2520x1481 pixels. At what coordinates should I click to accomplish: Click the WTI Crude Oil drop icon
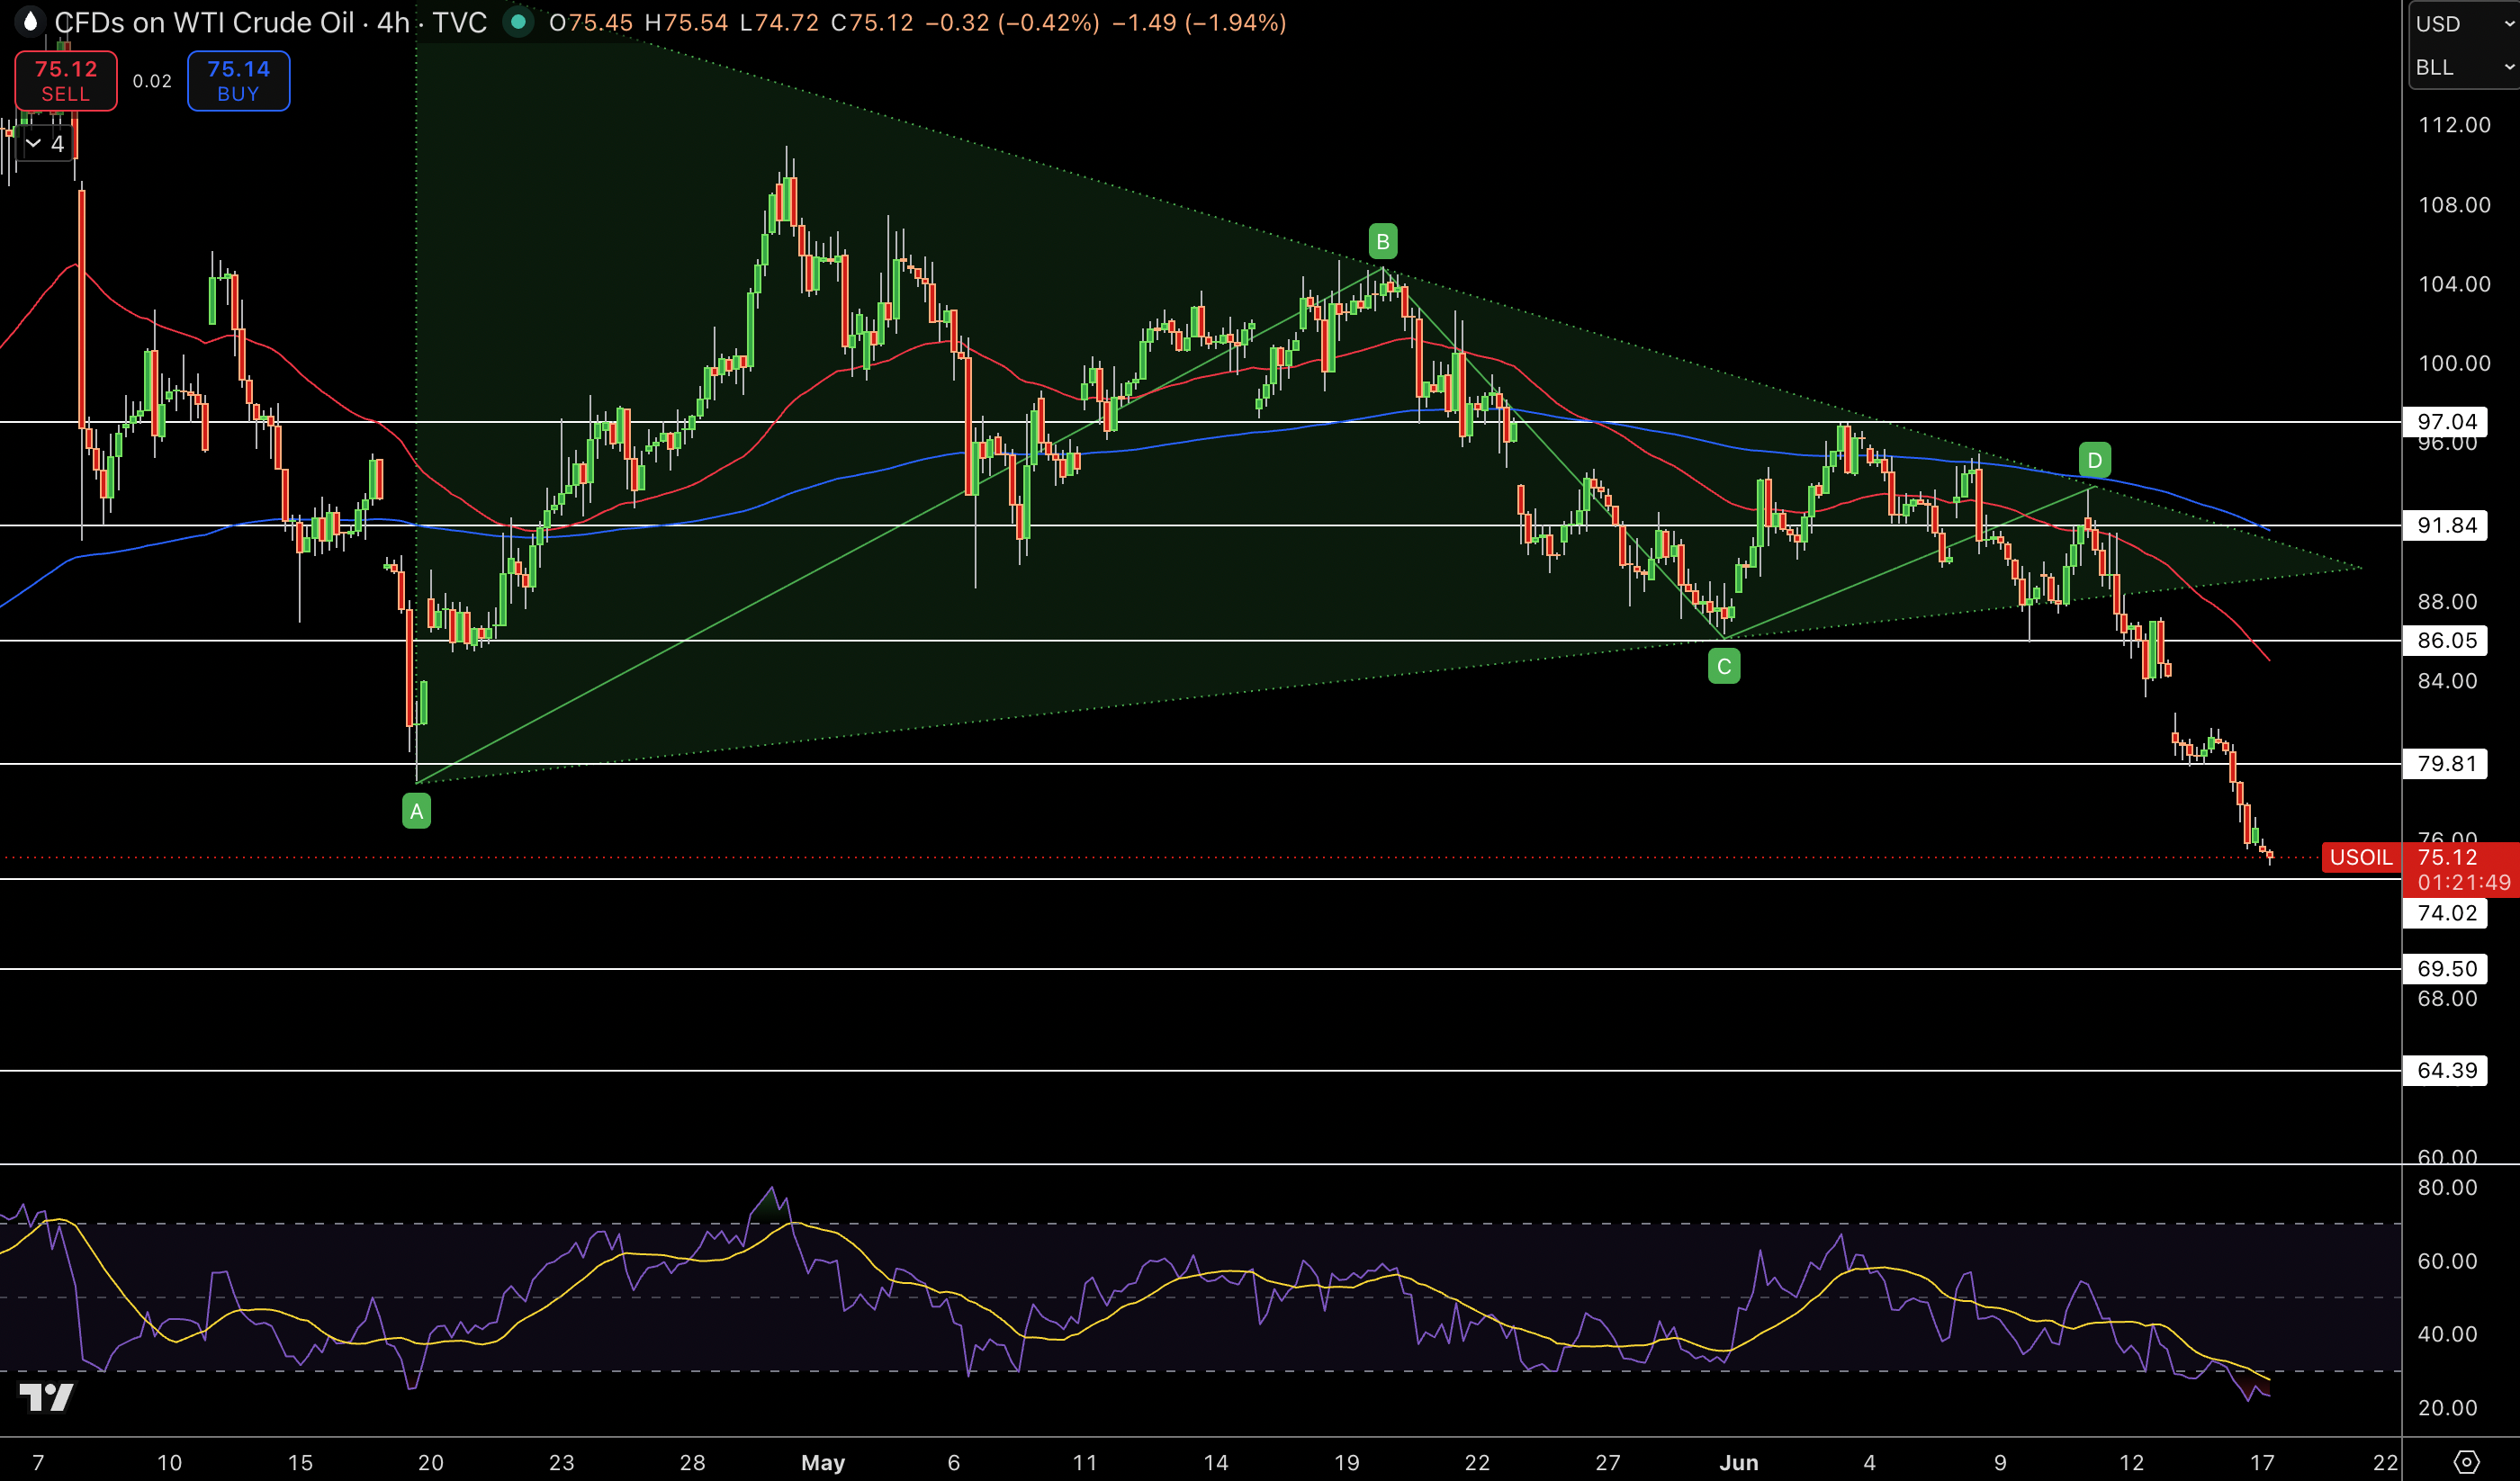pos(30,22)
